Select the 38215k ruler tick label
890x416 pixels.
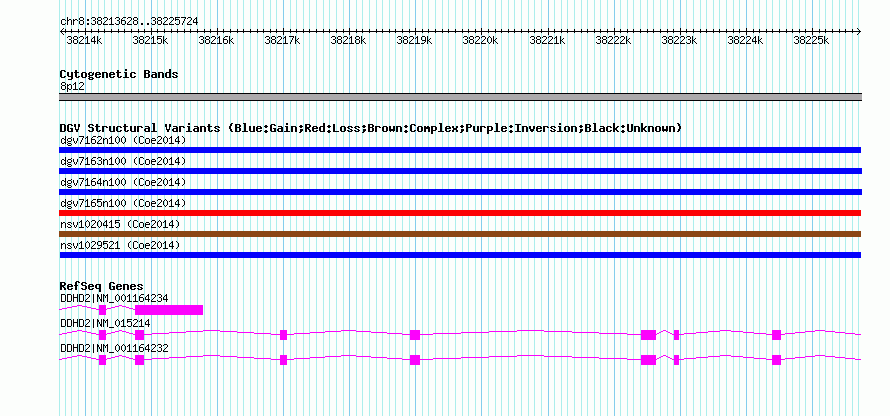click(150, 40)
